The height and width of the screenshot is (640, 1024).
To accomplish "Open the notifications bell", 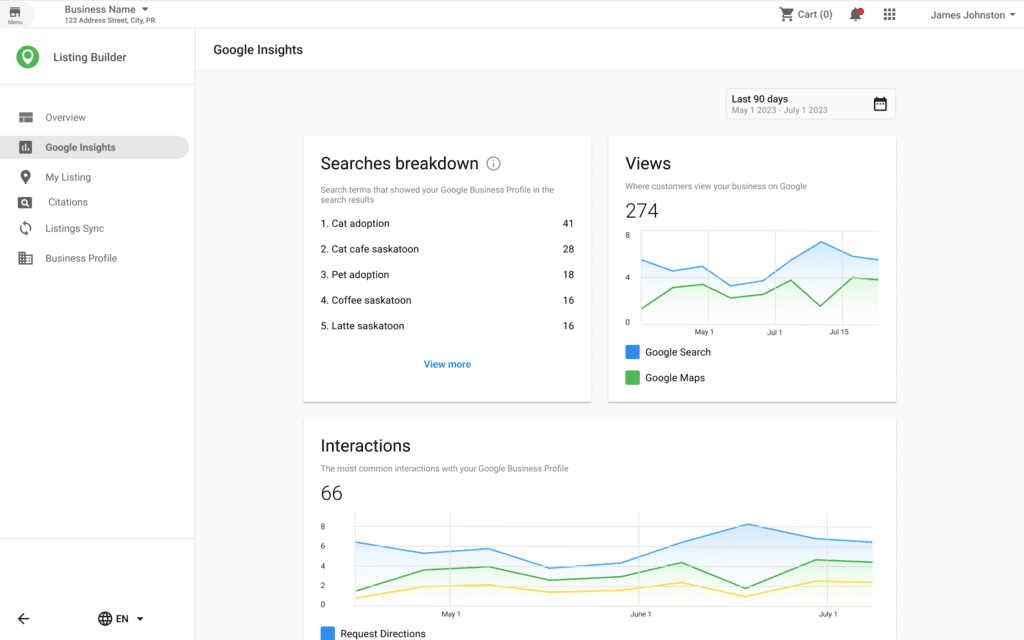I will pos(855,14).
